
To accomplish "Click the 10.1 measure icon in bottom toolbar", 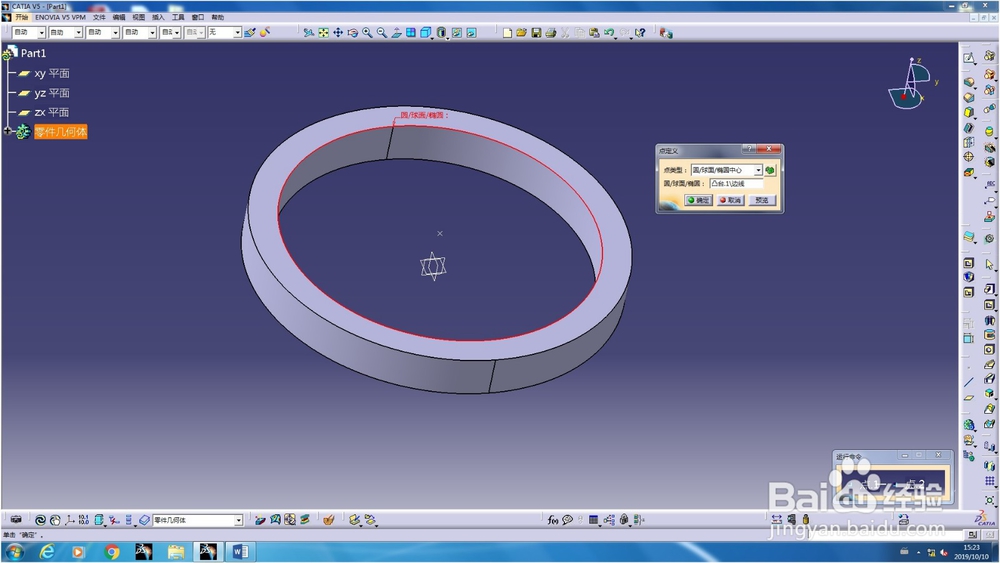I will [84, 520].
